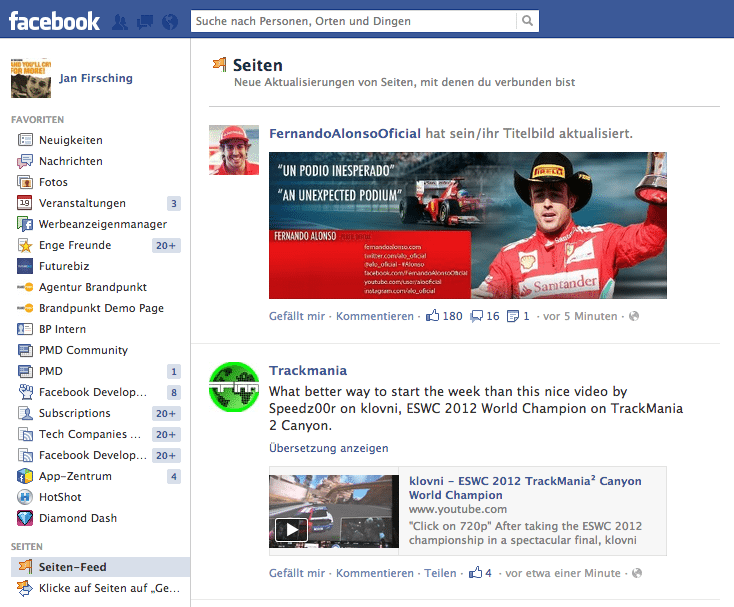Click the Subscriptions list icon

tap(25, 413)
